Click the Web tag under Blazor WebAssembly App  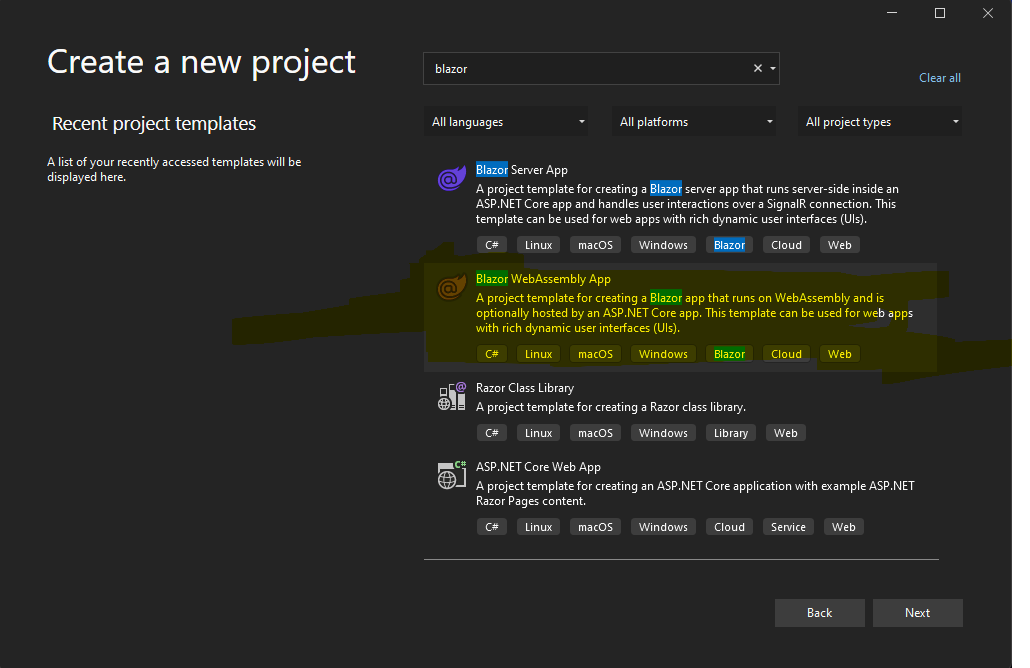coord(840,354)
